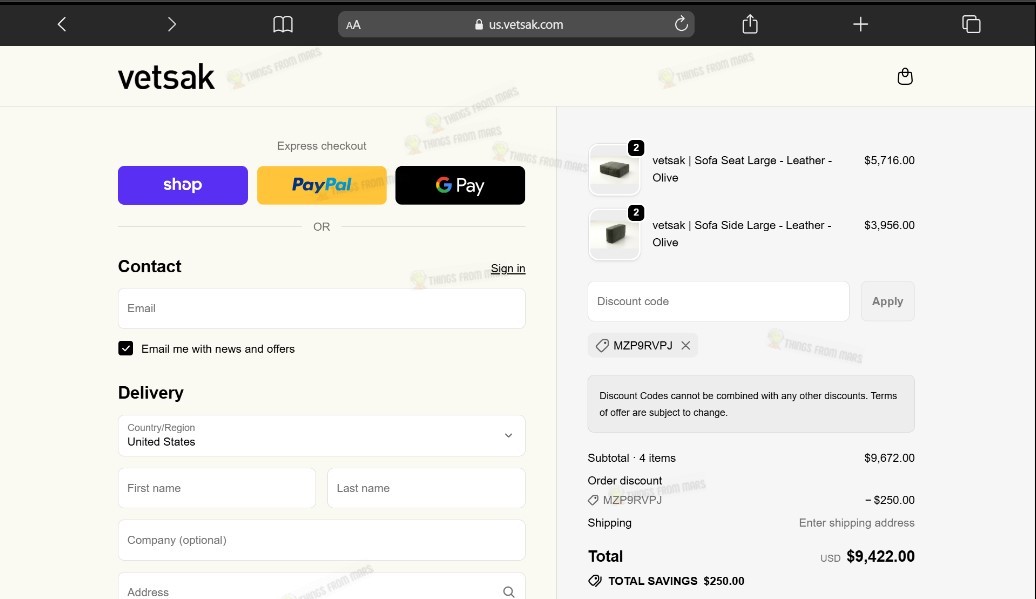
Task: Click the Sofa Side Large product thumbnail
Action: [x=614, y=234]
